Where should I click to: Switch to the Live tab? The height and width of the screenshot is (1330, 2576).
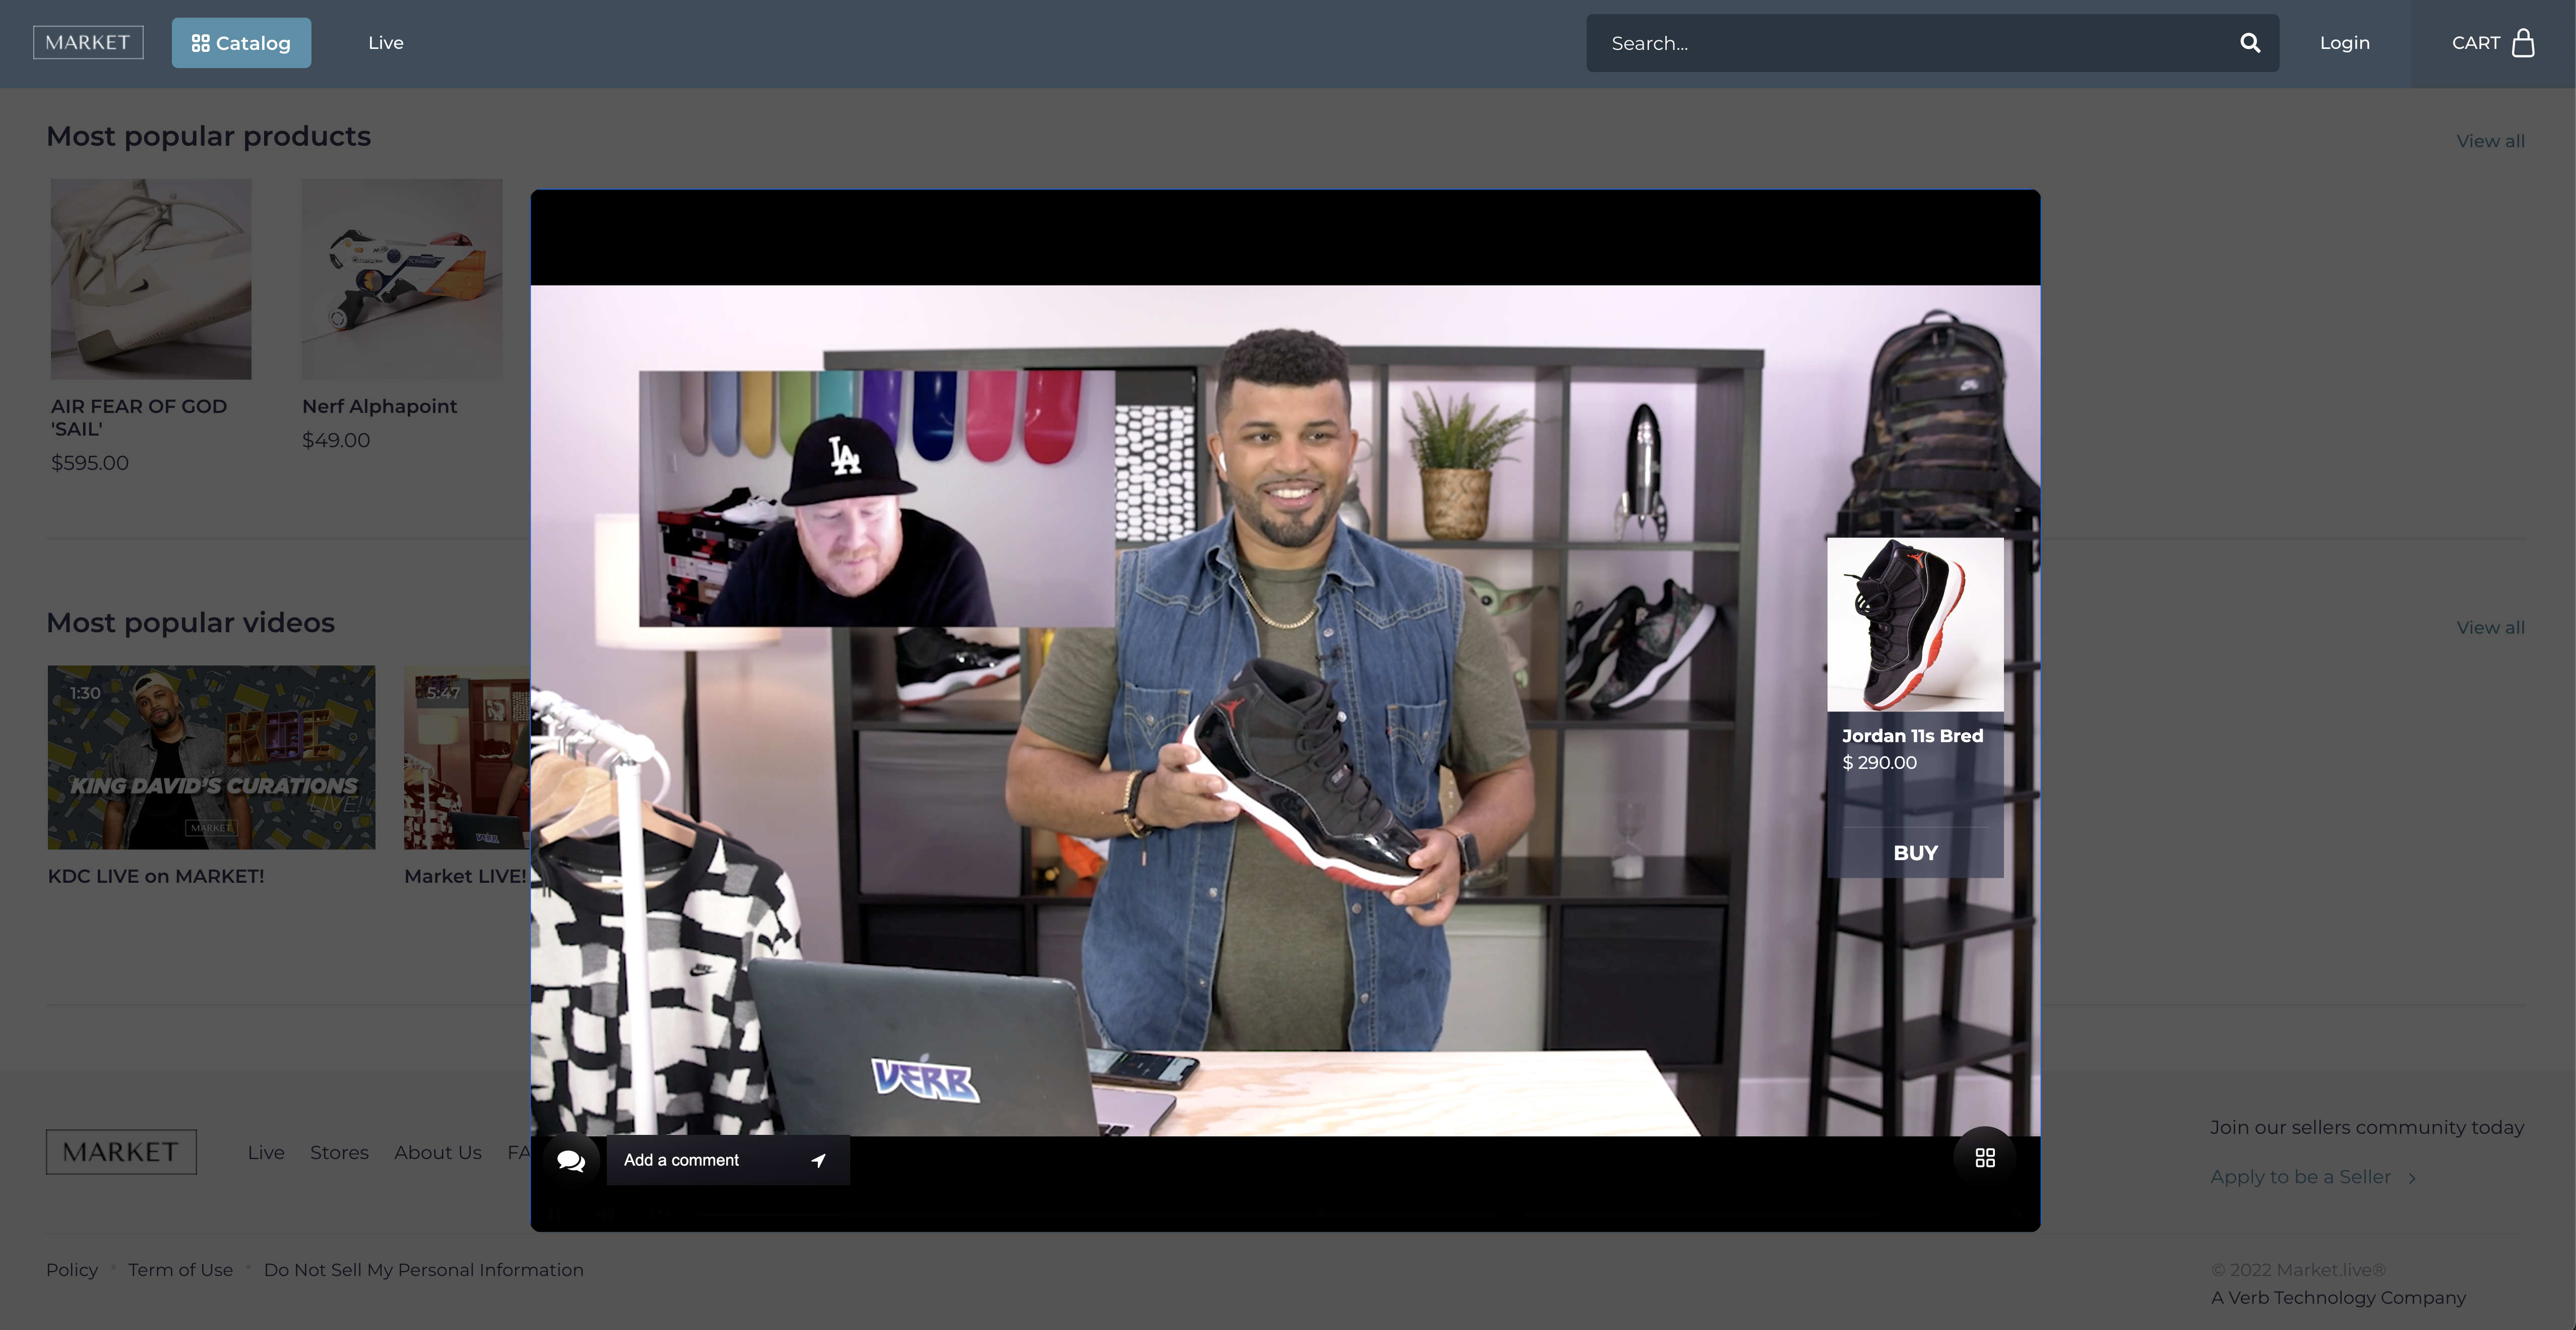point(385,43)
